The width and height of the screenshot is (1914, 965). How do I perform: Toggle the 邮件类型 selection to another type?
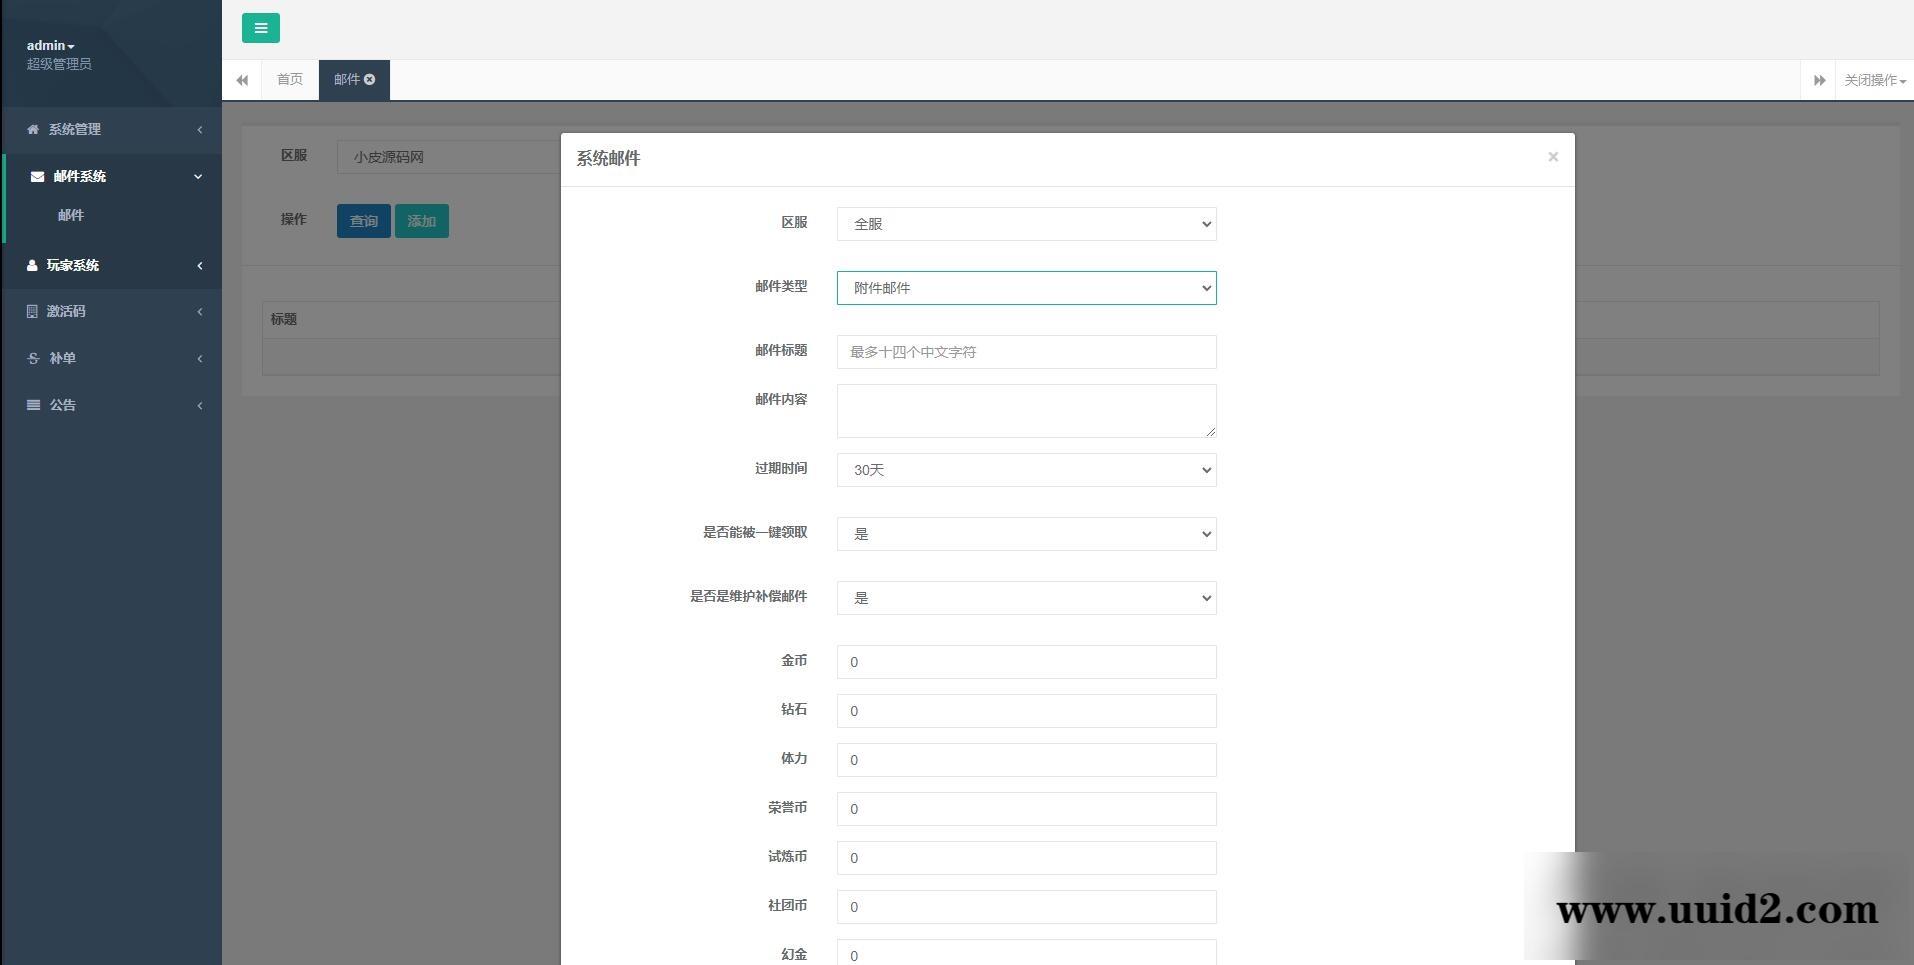coord(1025,288)
